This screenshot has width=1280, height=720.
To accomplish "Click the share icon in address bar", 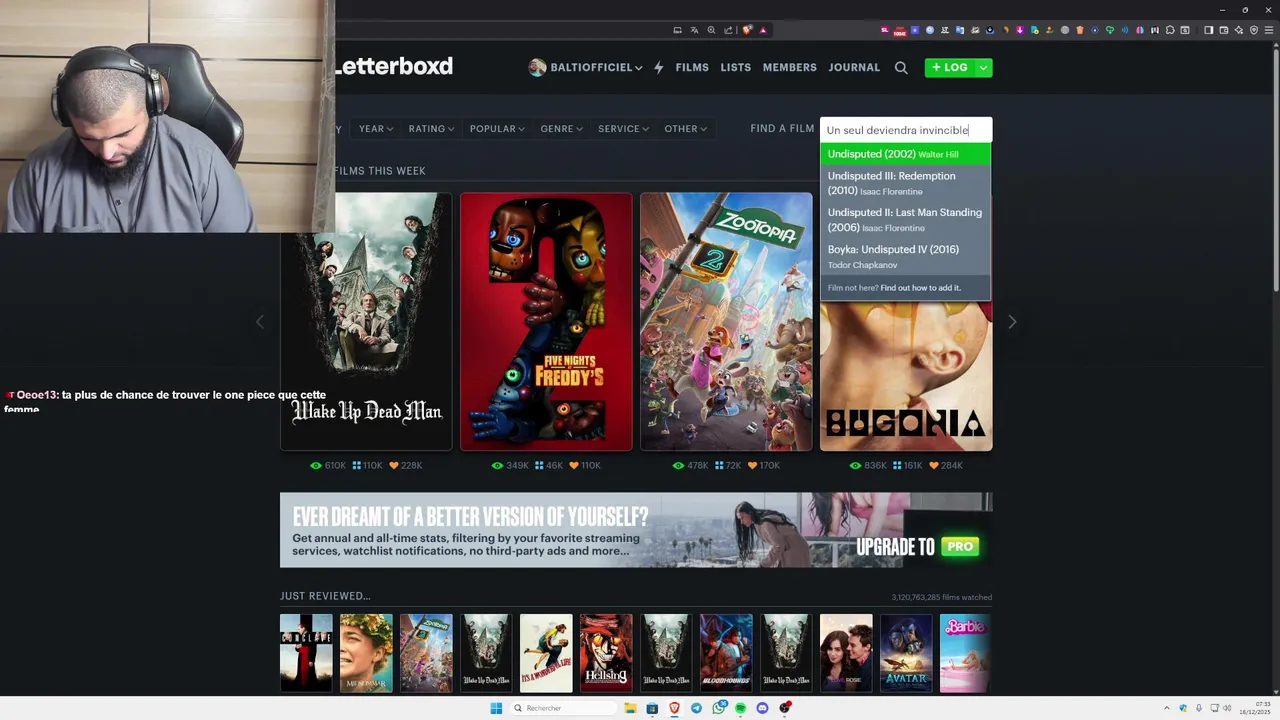I will coord(728,30).
